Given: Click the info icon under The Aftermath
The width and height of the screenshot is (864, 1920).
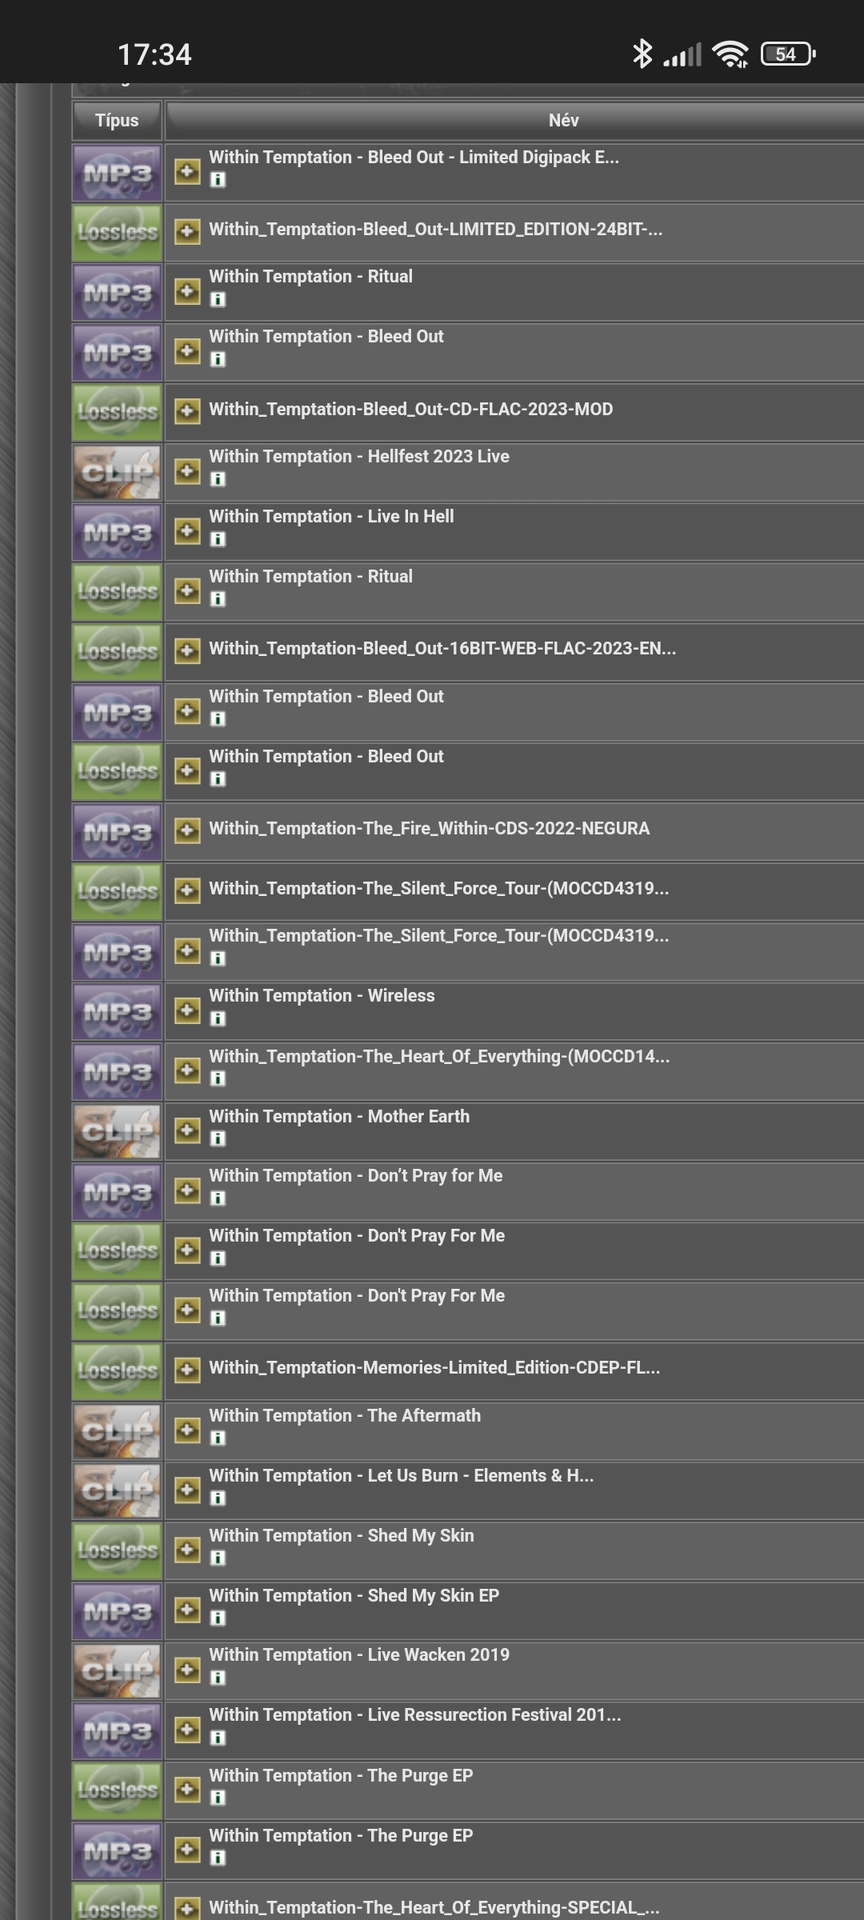Looking at the screenshot, I should pos(218,1438).
